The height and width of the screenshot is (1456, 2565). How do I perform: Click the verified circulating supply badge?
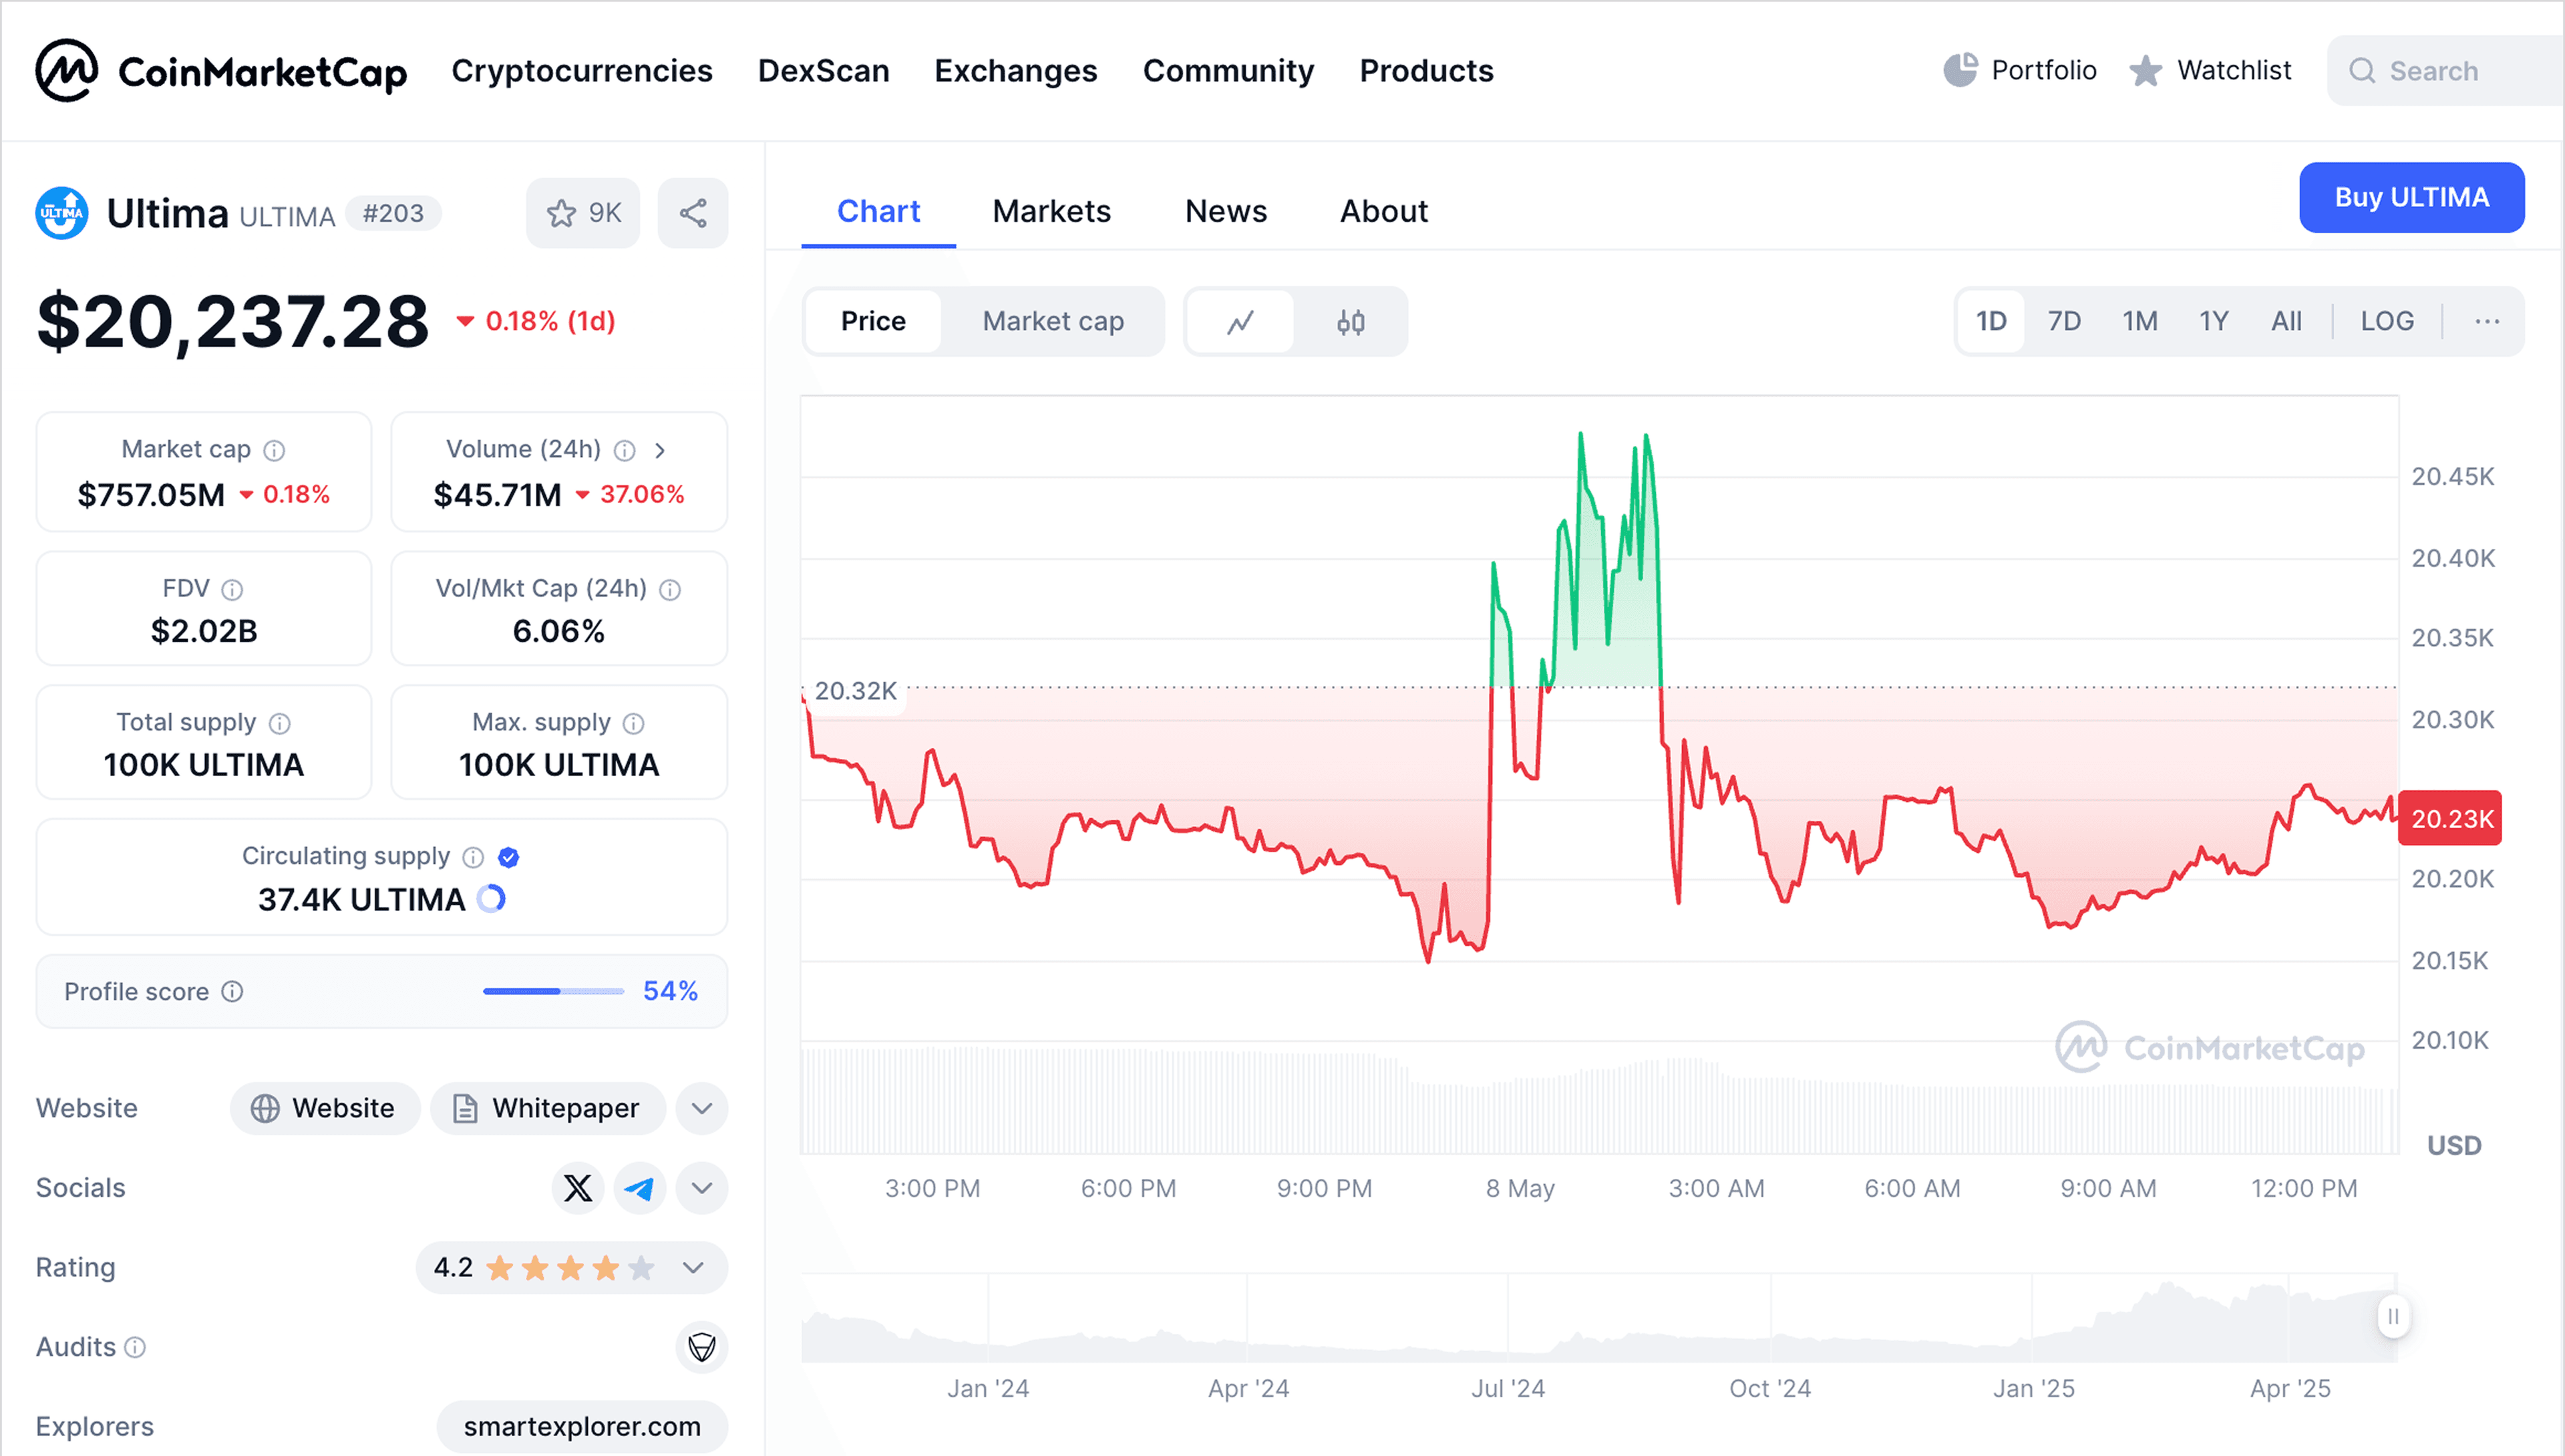[508, 857]
